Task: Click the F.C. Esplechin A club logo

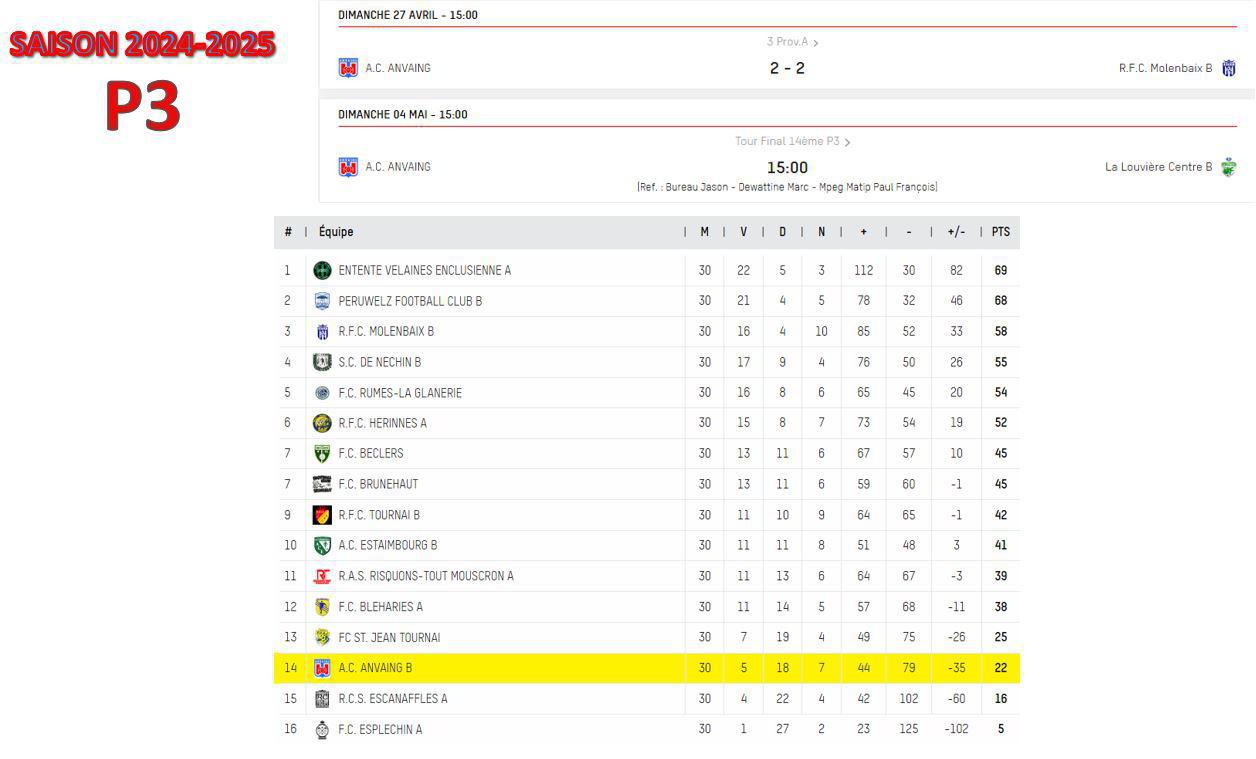Action: pos(322,729)
